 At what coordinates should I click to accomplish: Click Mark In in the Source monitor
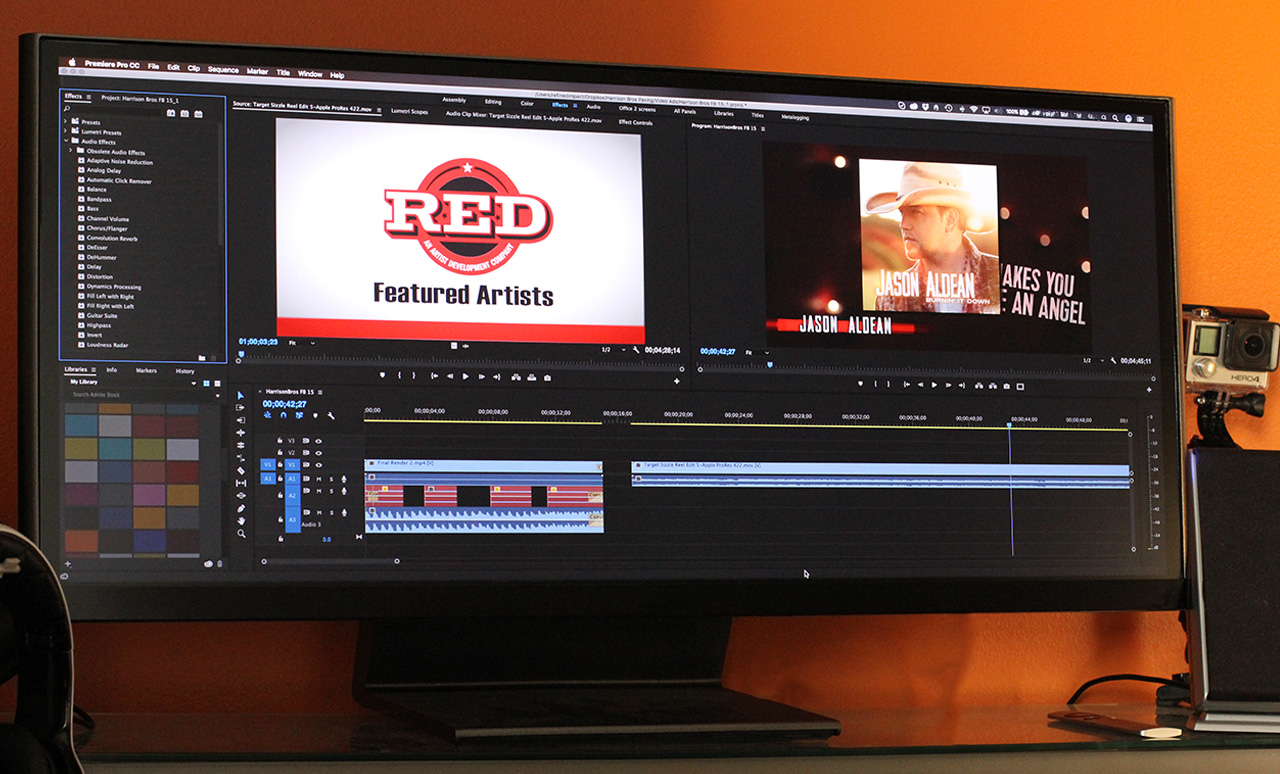pos(400,377)
